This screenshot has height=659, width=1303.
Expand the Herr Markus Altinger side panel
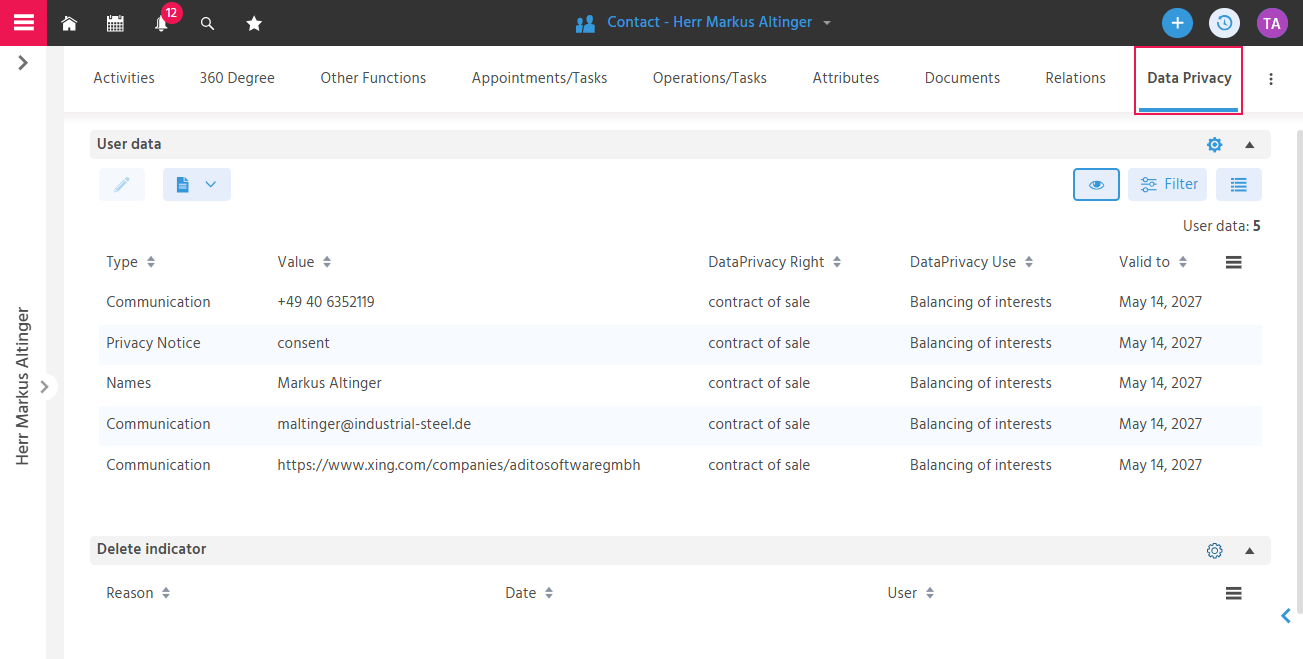click(44, 387)
